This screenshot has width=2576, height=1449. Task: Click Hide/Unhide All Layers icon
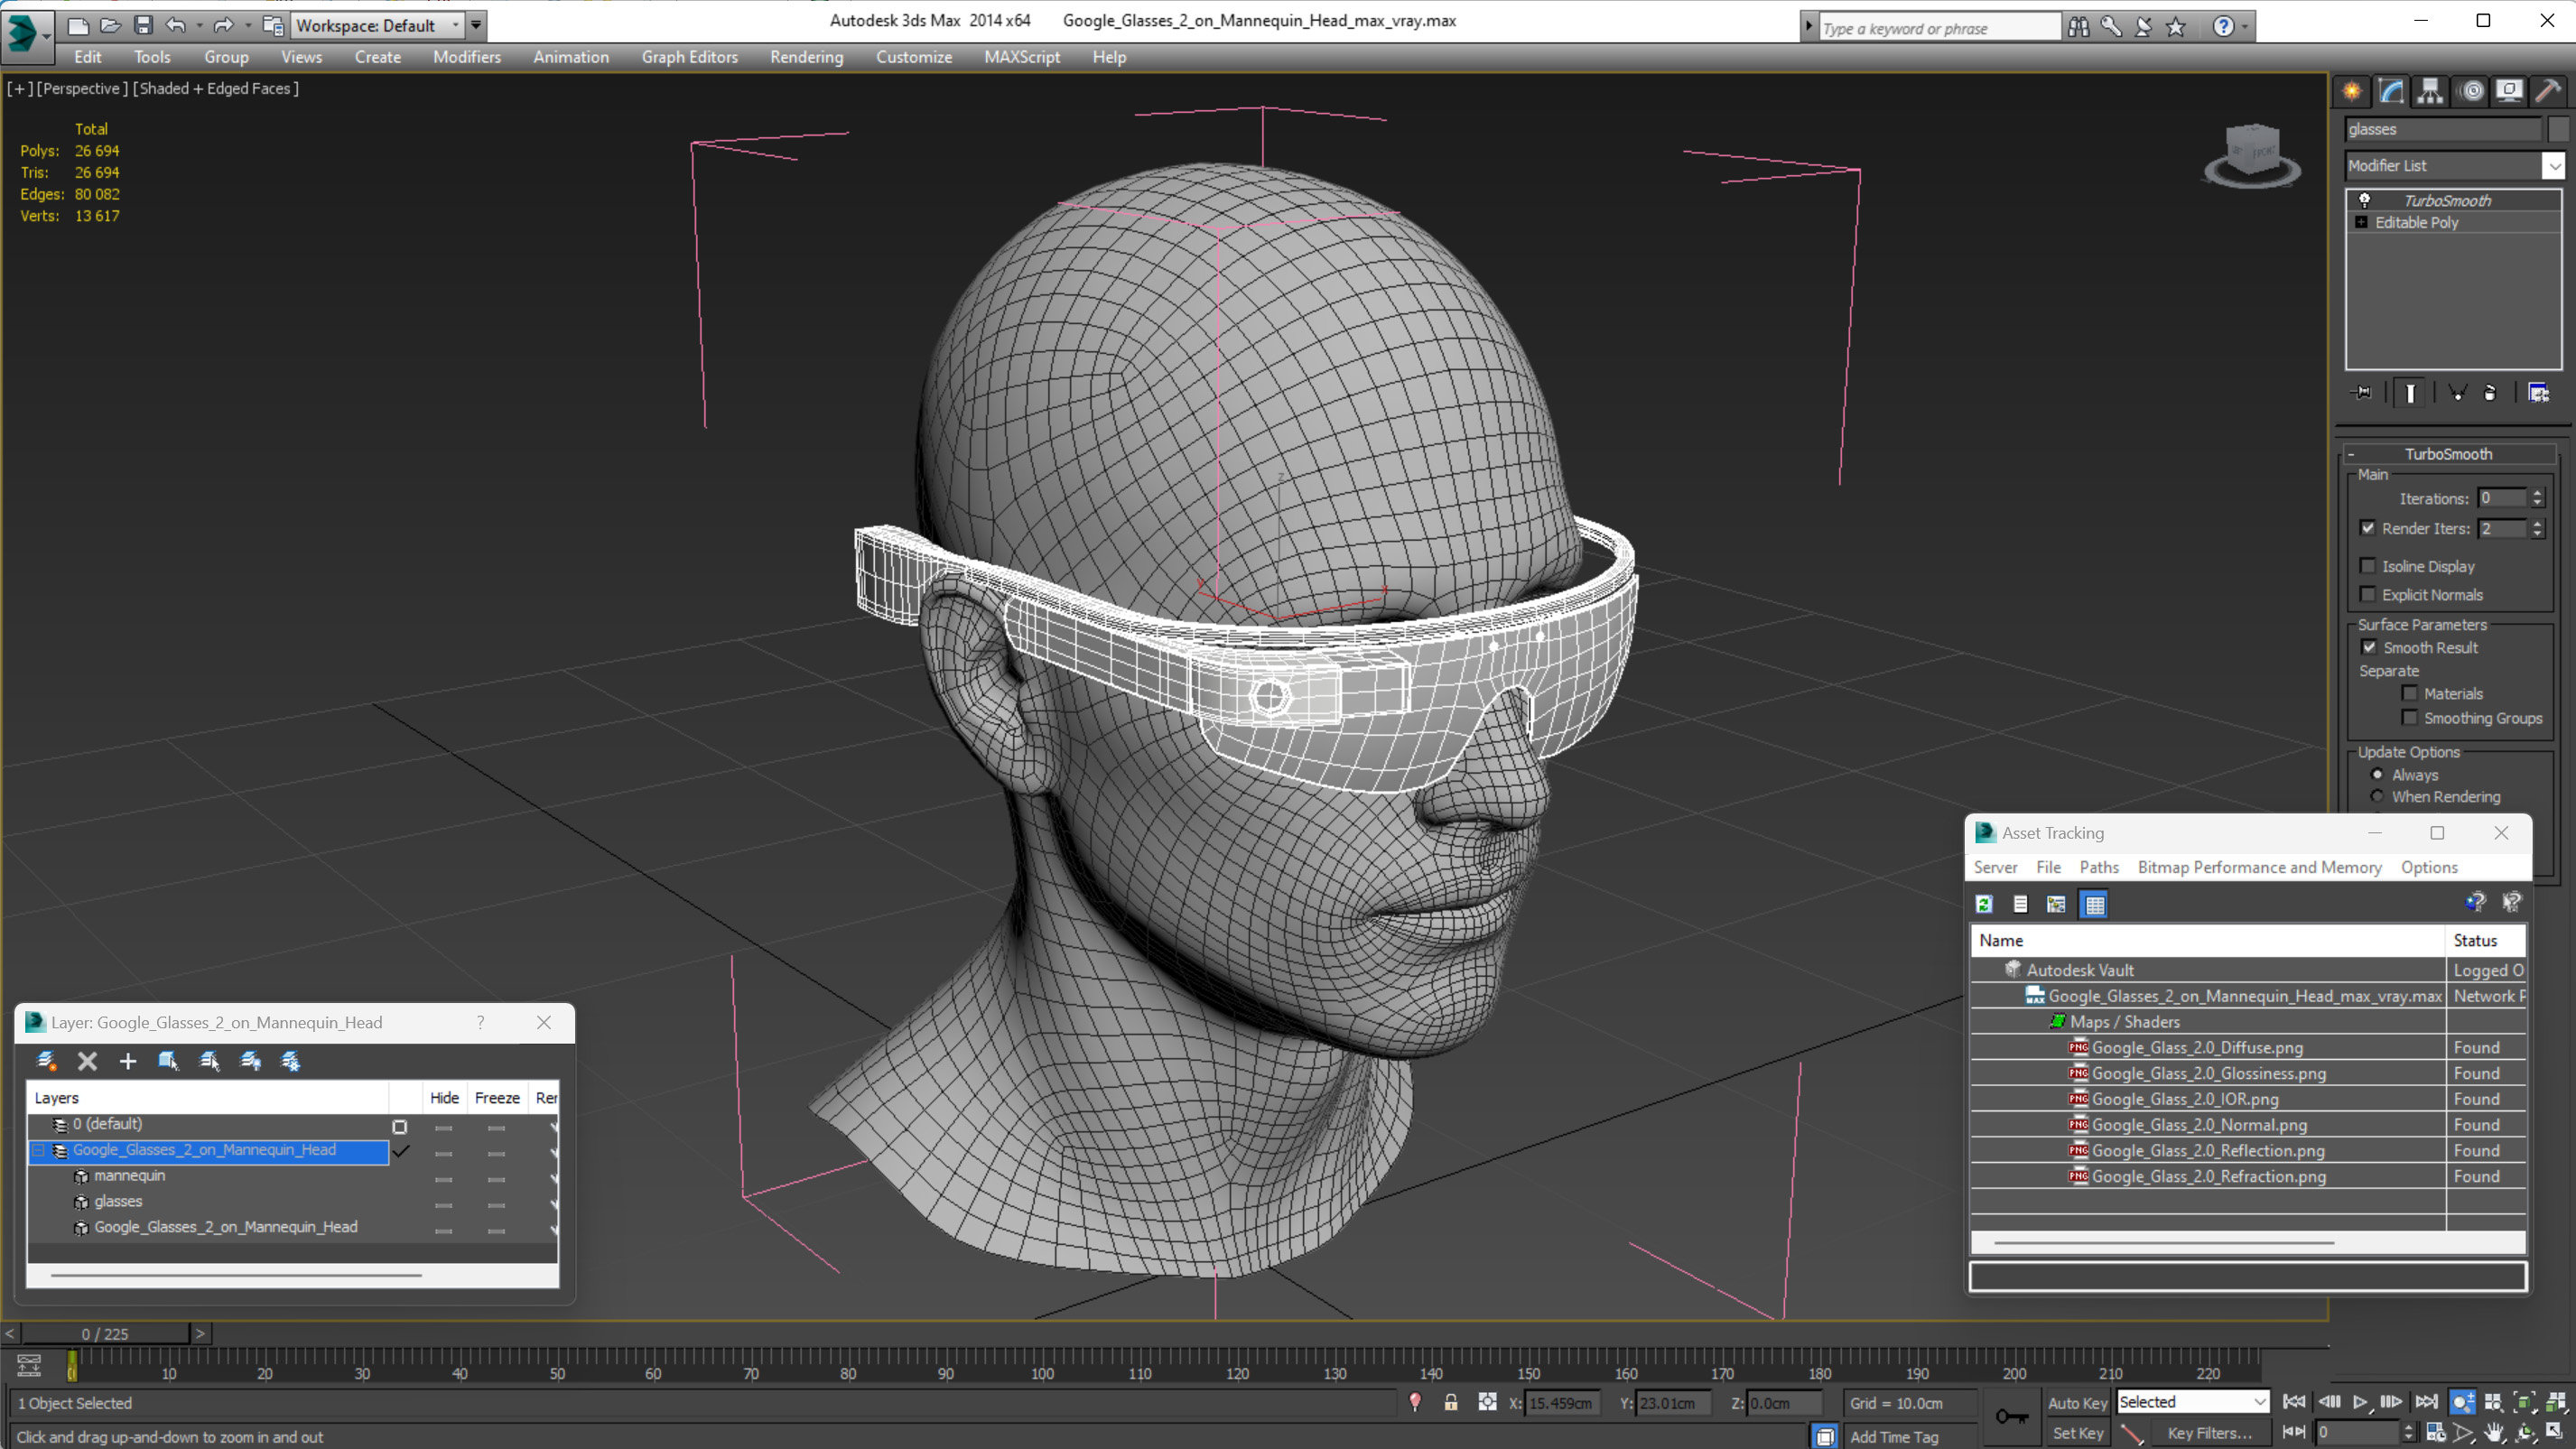click(x=250, y=1061)
